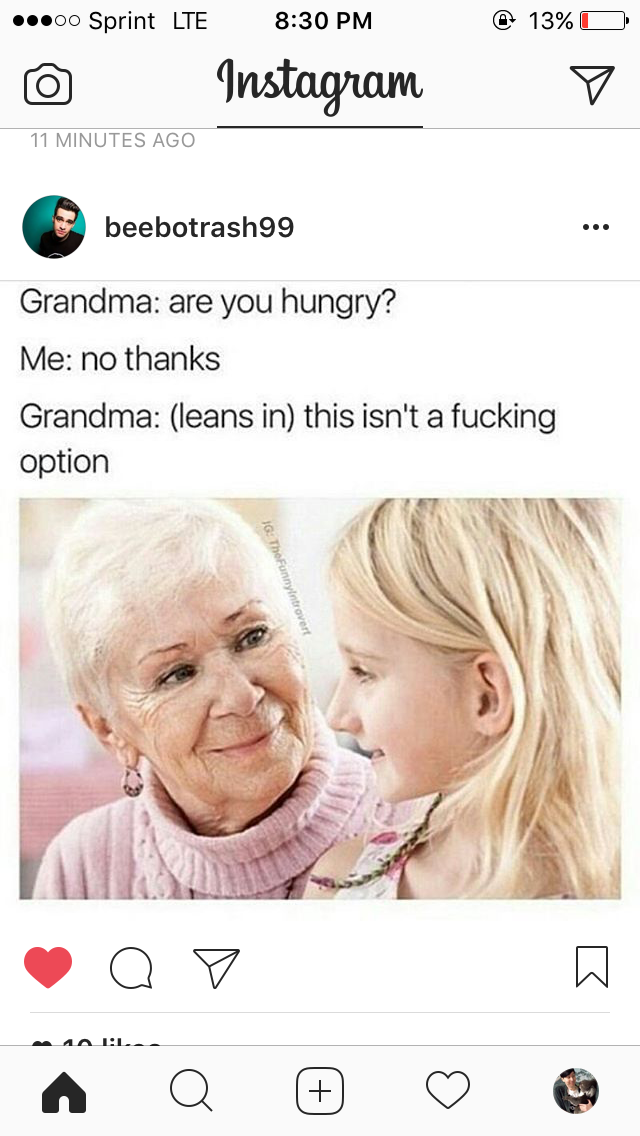This screenshot has width=640, height=1136.
Task: Tap the Instagram logo title
Action: point(320,85)
